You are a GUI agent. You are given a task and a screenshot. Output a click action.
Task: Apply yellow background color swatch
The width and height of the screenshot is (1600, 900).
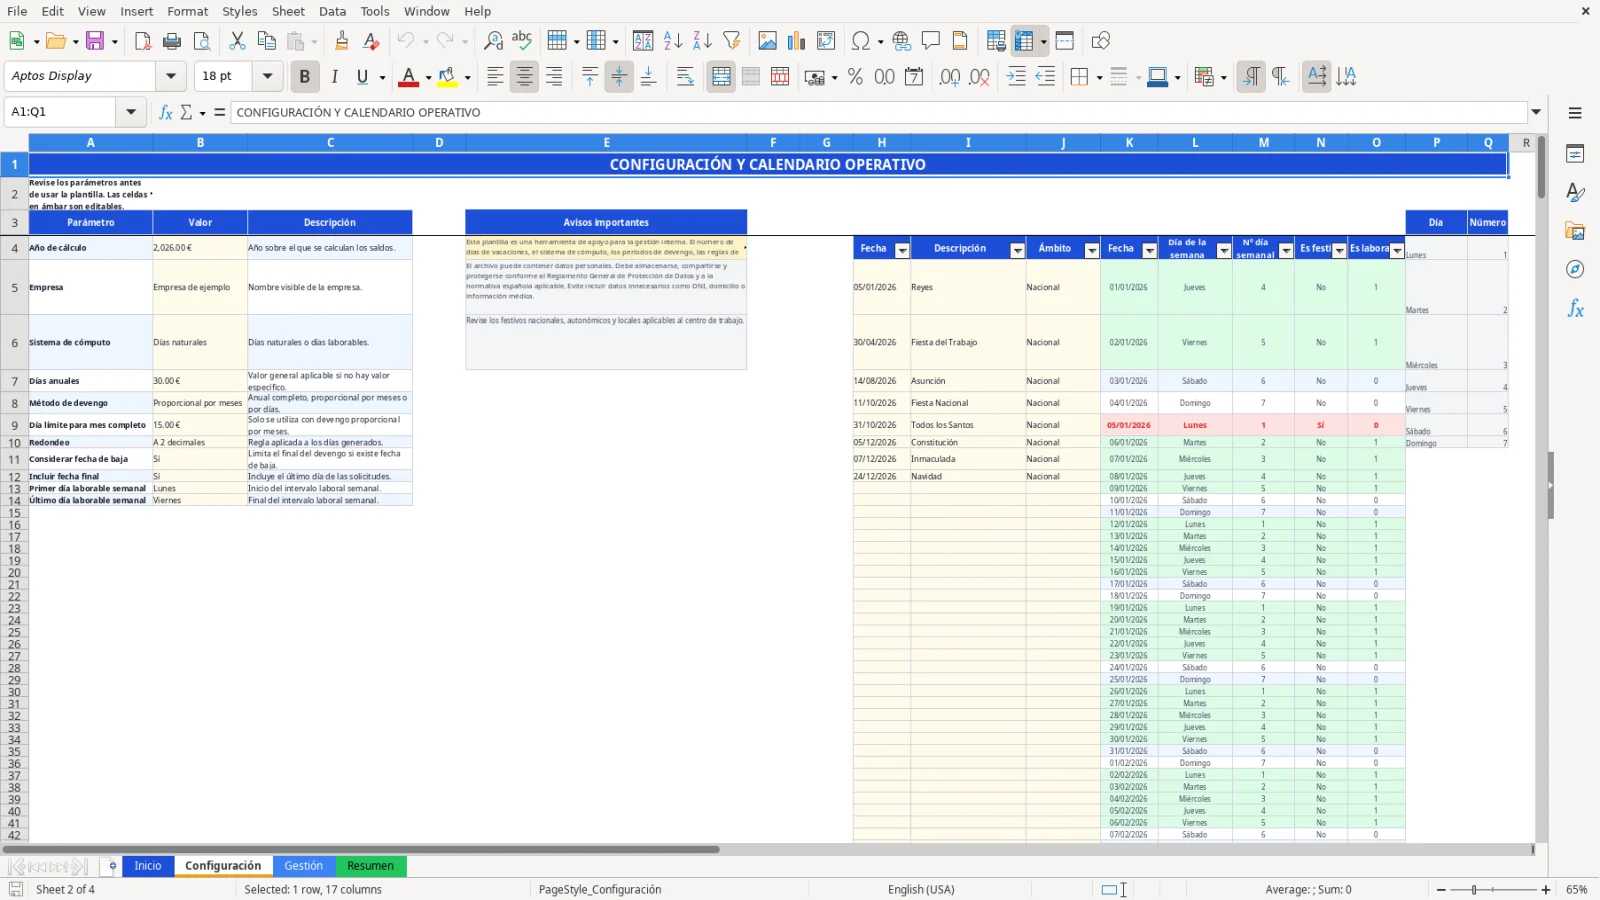[447, 77]
